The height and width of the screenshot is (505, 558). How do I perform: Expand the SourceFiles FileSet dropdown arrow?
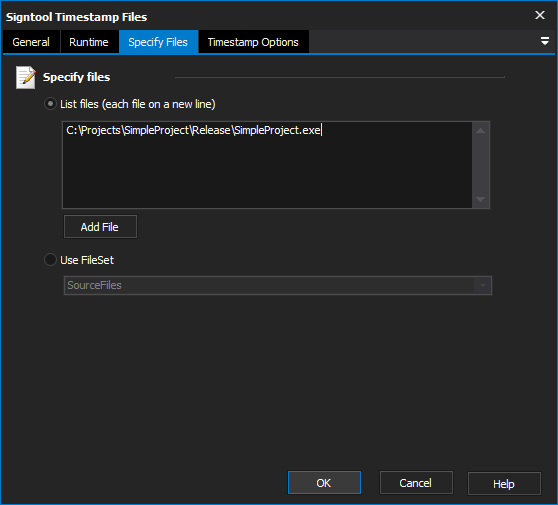tap(483, 285)
